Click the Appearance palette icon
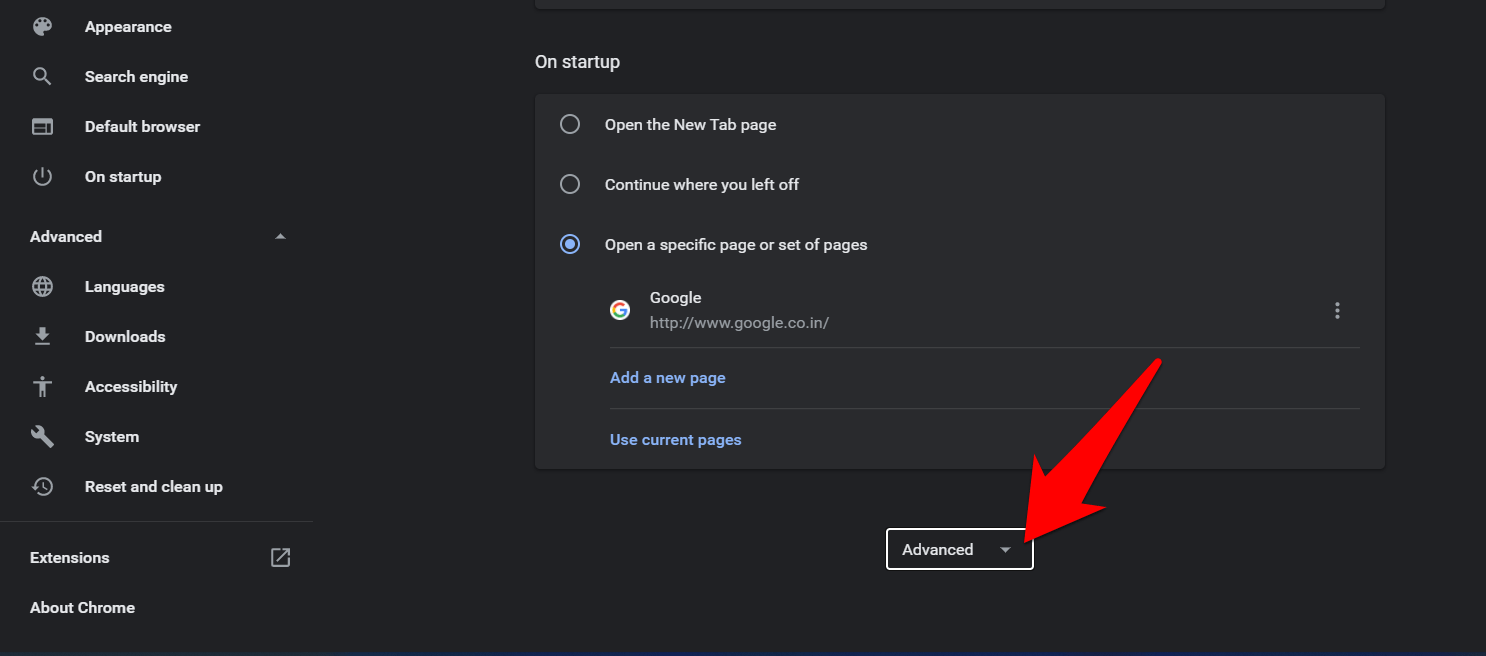 tap(42, 27)
